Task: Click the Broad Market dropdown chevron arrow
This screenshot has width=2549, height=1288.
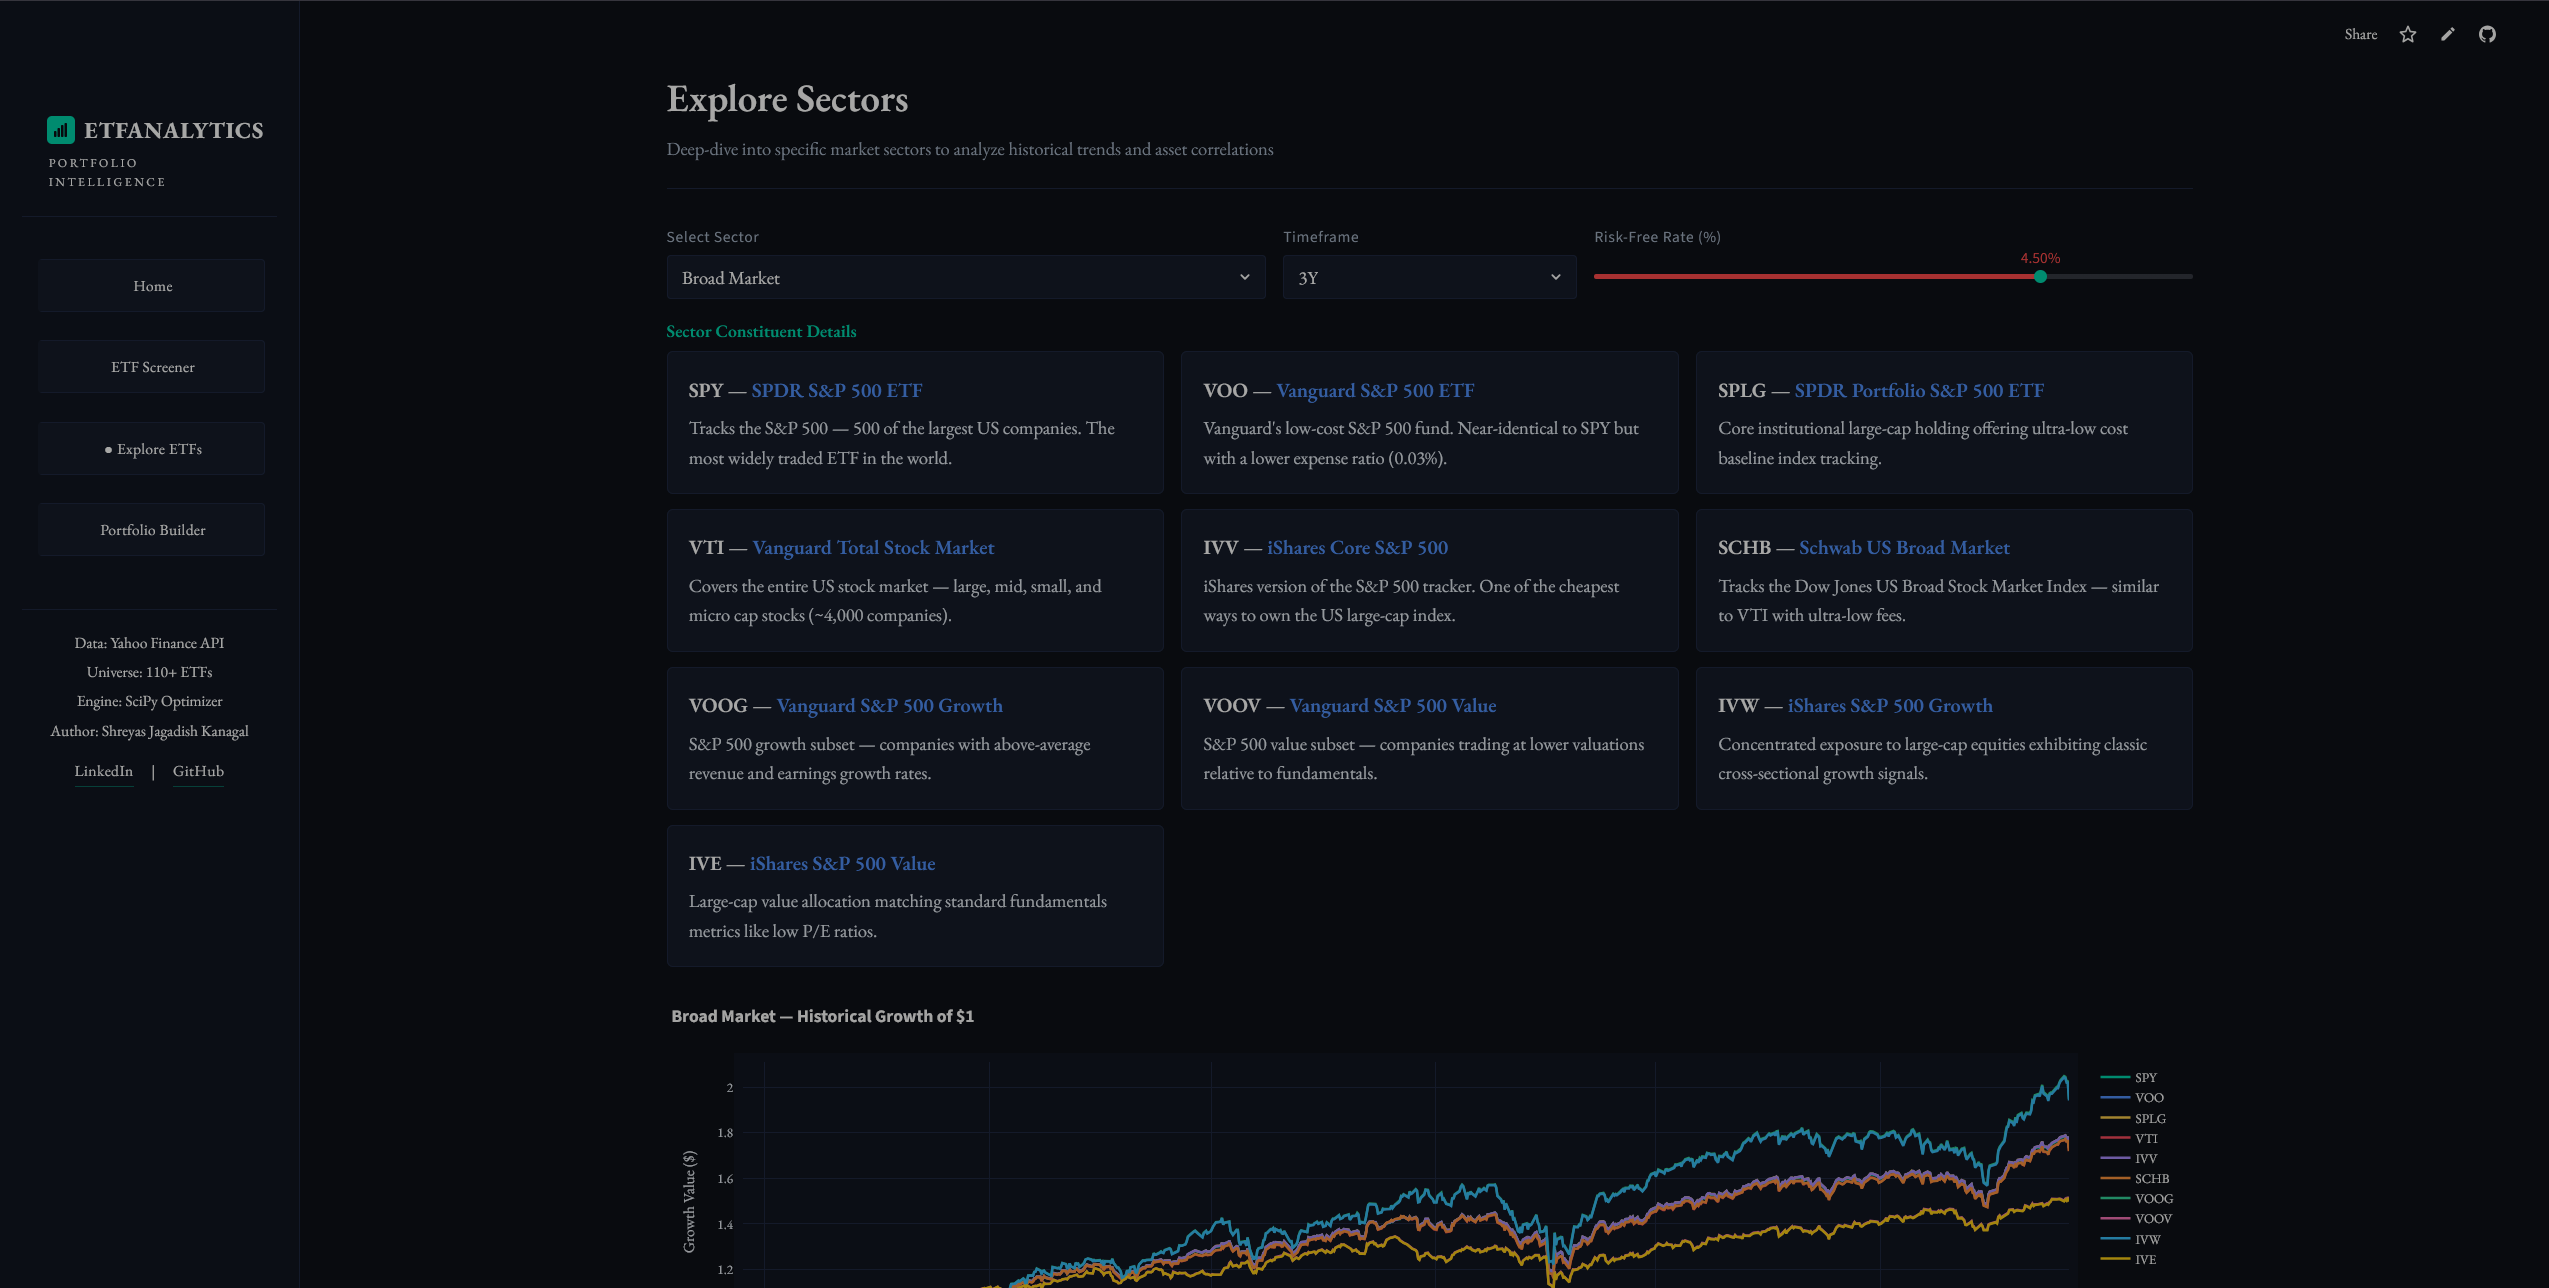Action: [x=1244, y=278]
